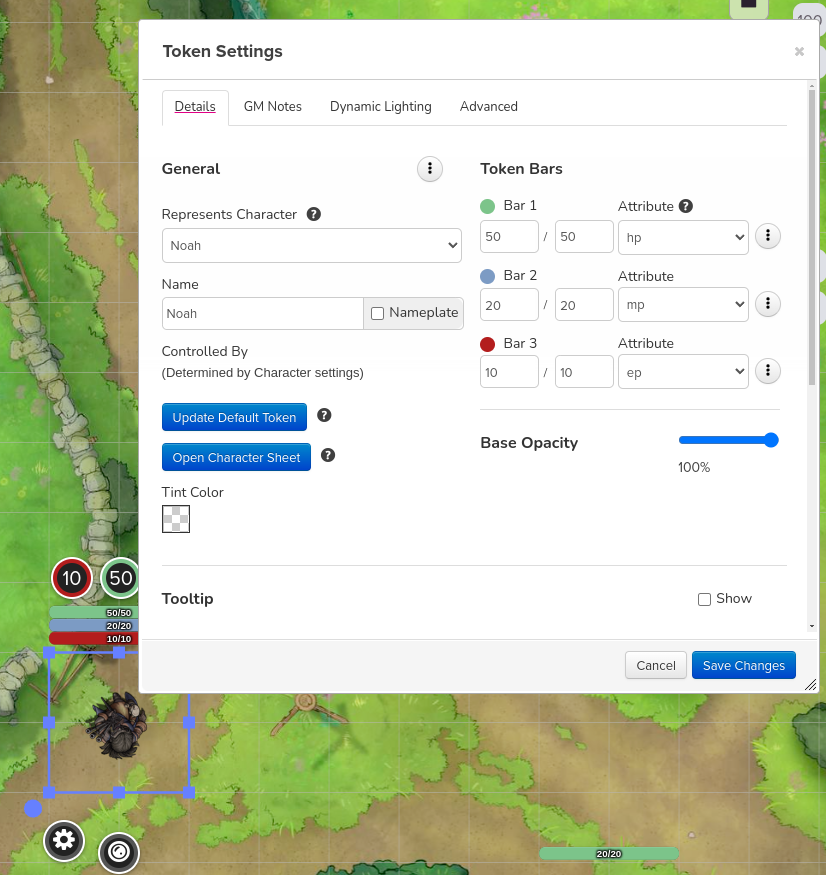Open Bar 1 options three-dot menu
The height and width of the screenshot is (875, 826).
pos(767,237)
